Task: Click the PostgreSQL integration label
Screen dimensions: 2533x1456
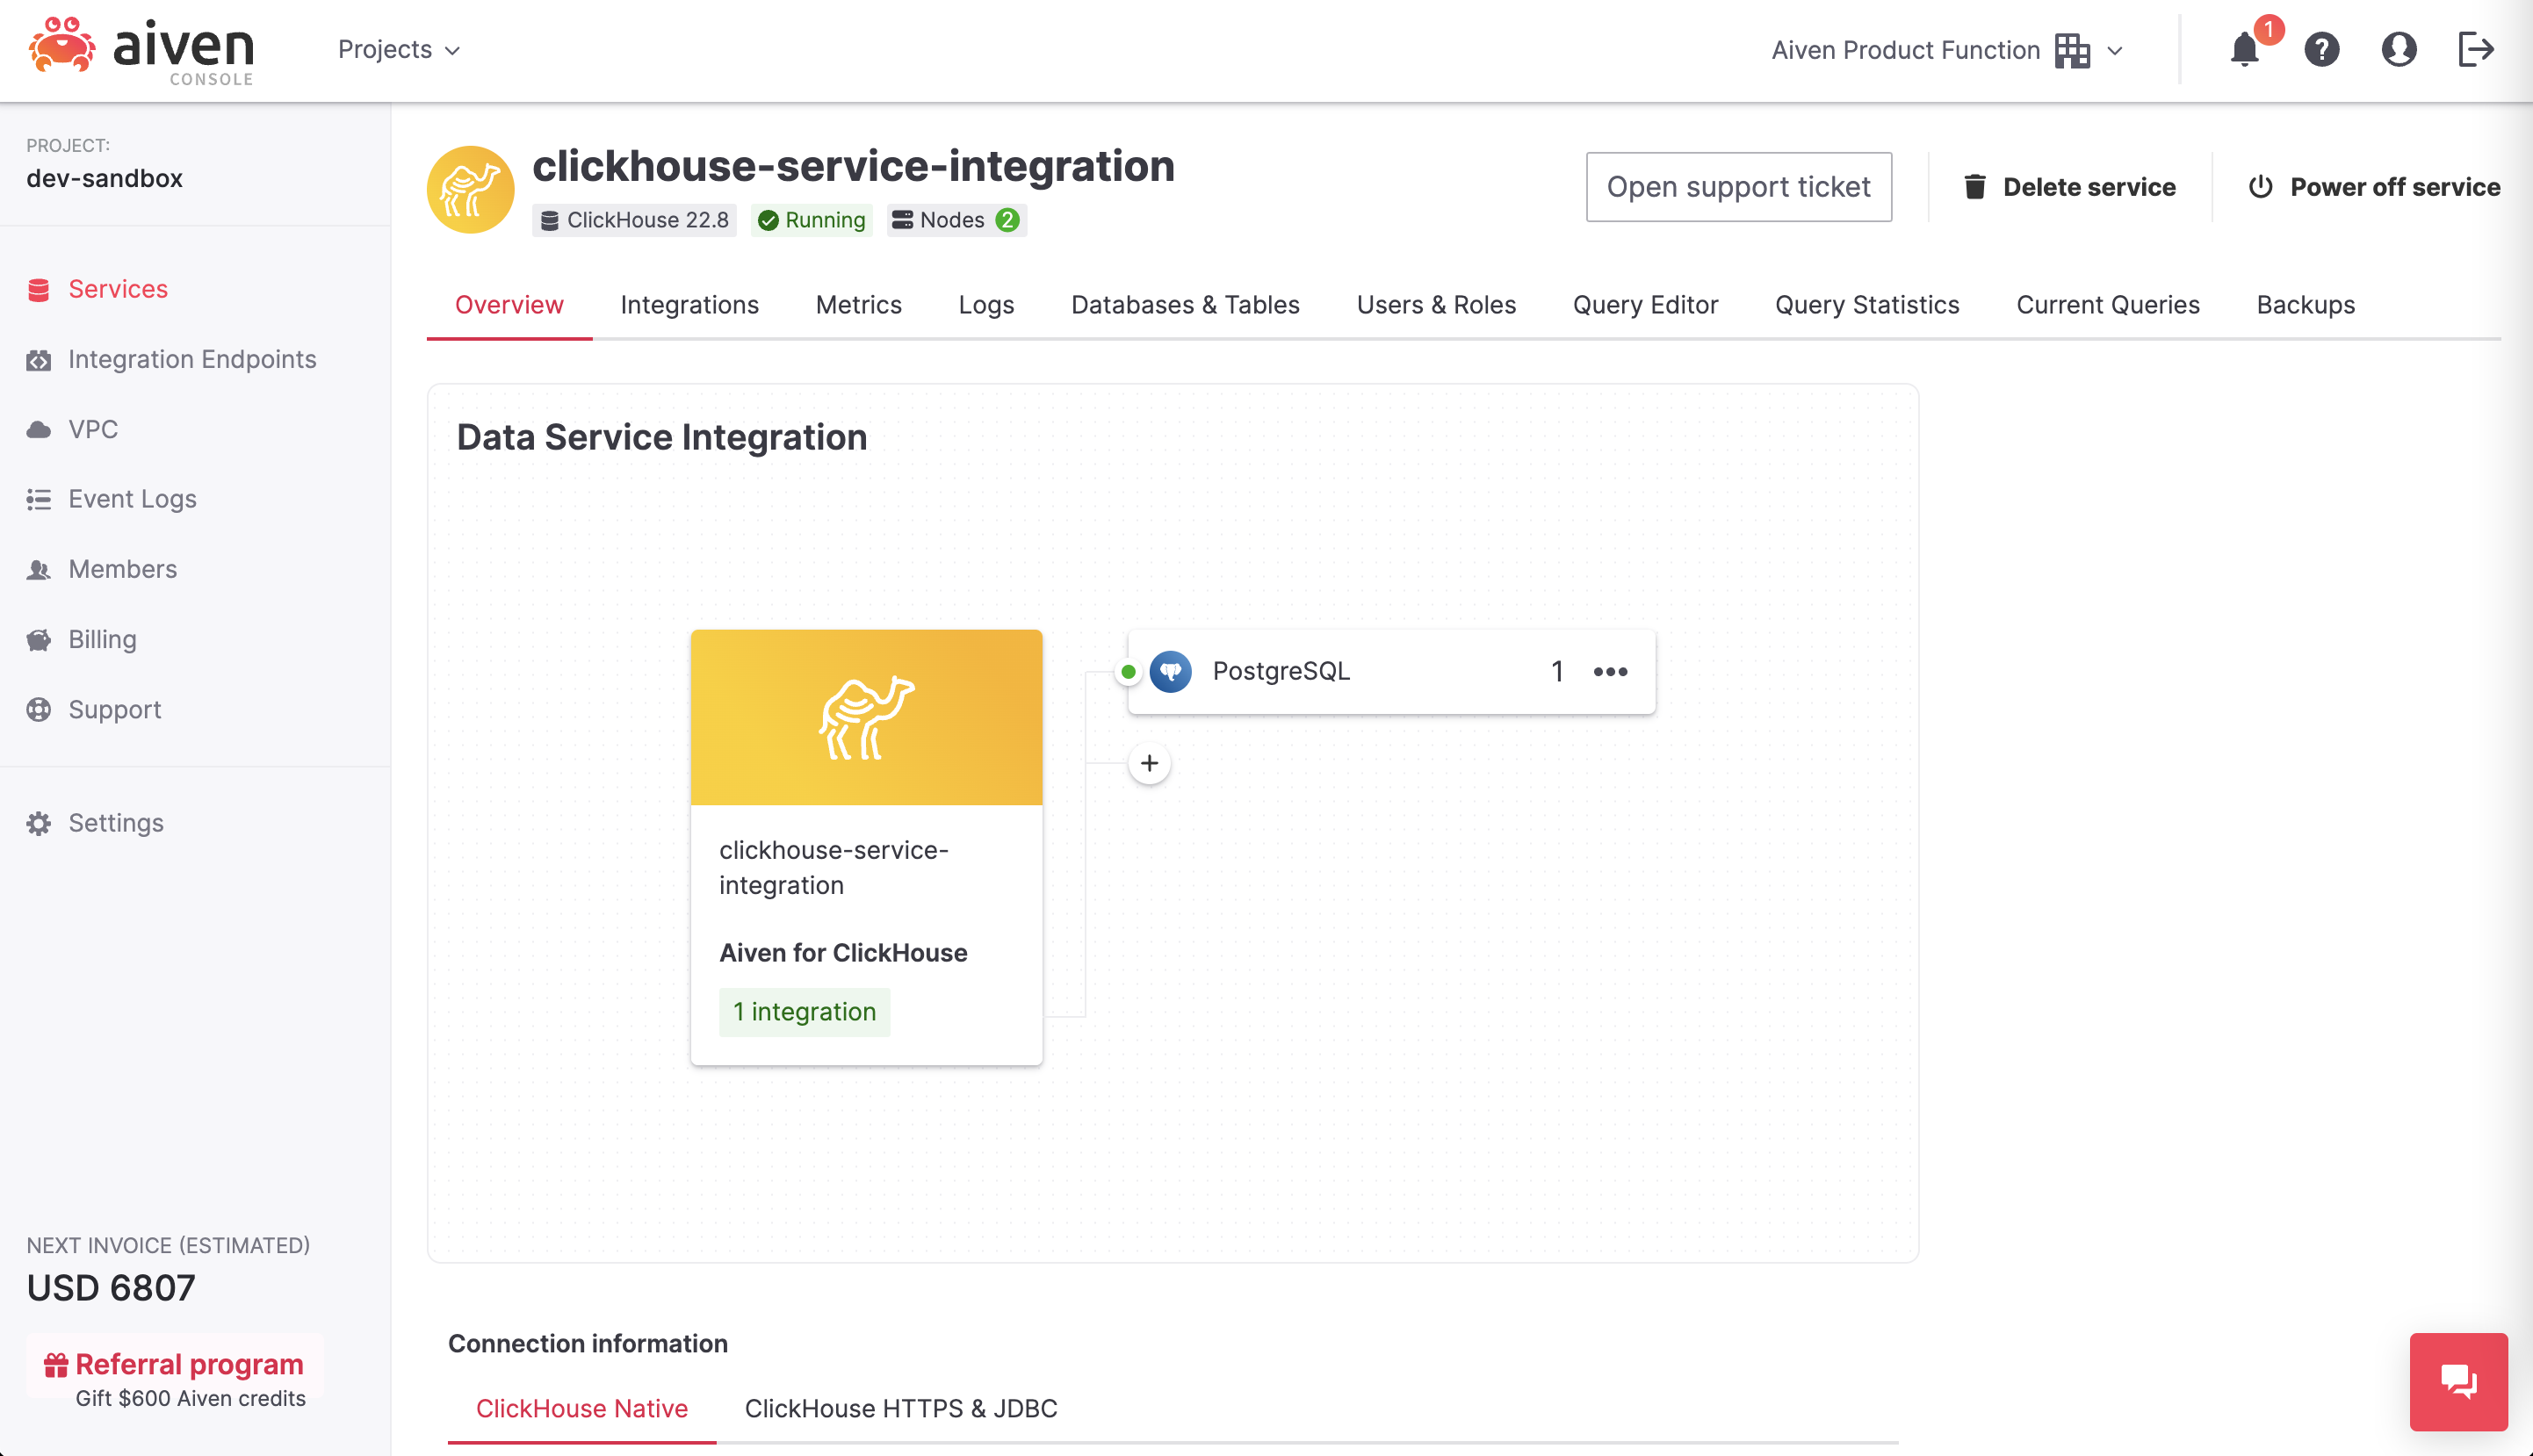Action: 1281,672
